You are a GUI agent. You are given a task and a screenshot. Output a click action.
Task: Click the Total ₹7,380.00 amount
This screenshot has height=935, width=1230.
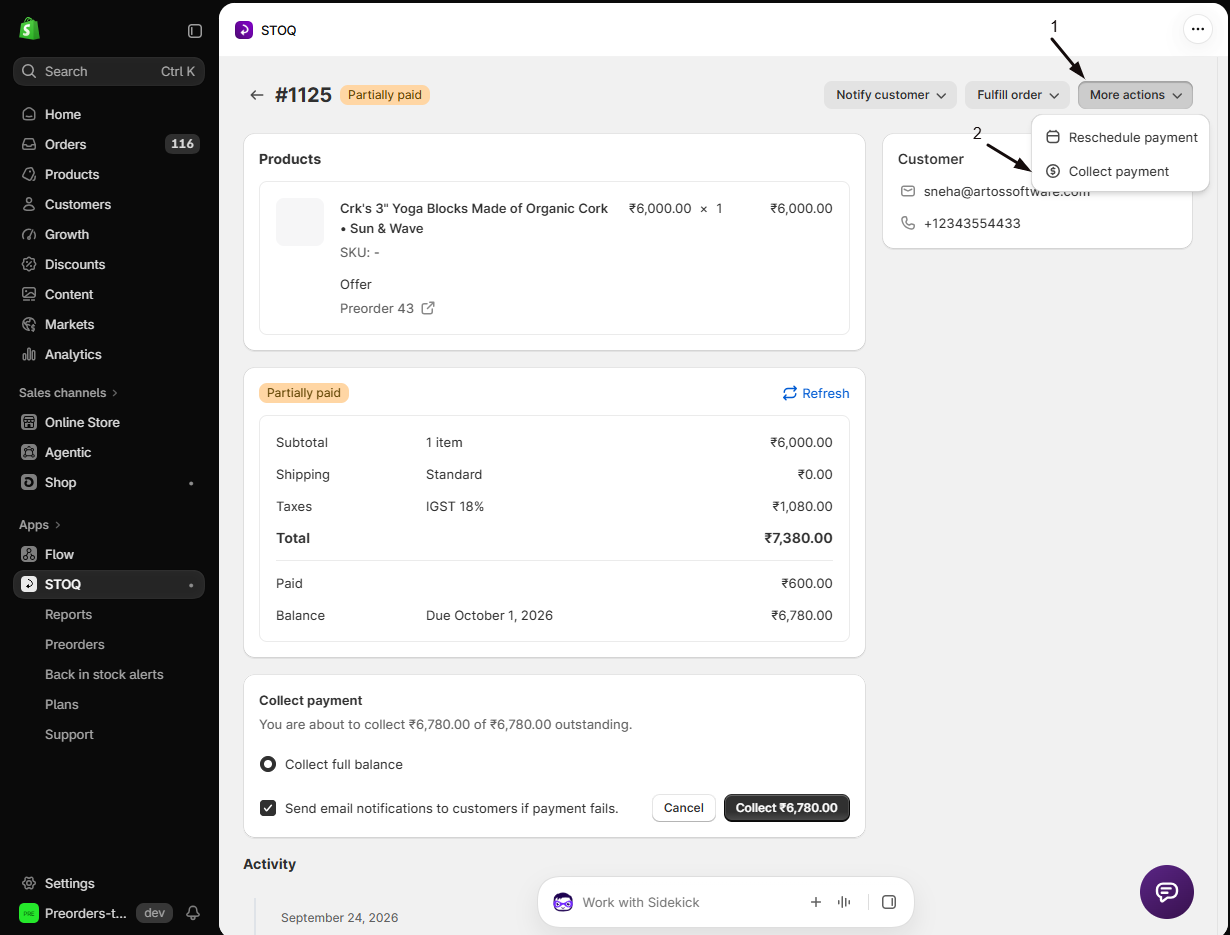point(798,538)
